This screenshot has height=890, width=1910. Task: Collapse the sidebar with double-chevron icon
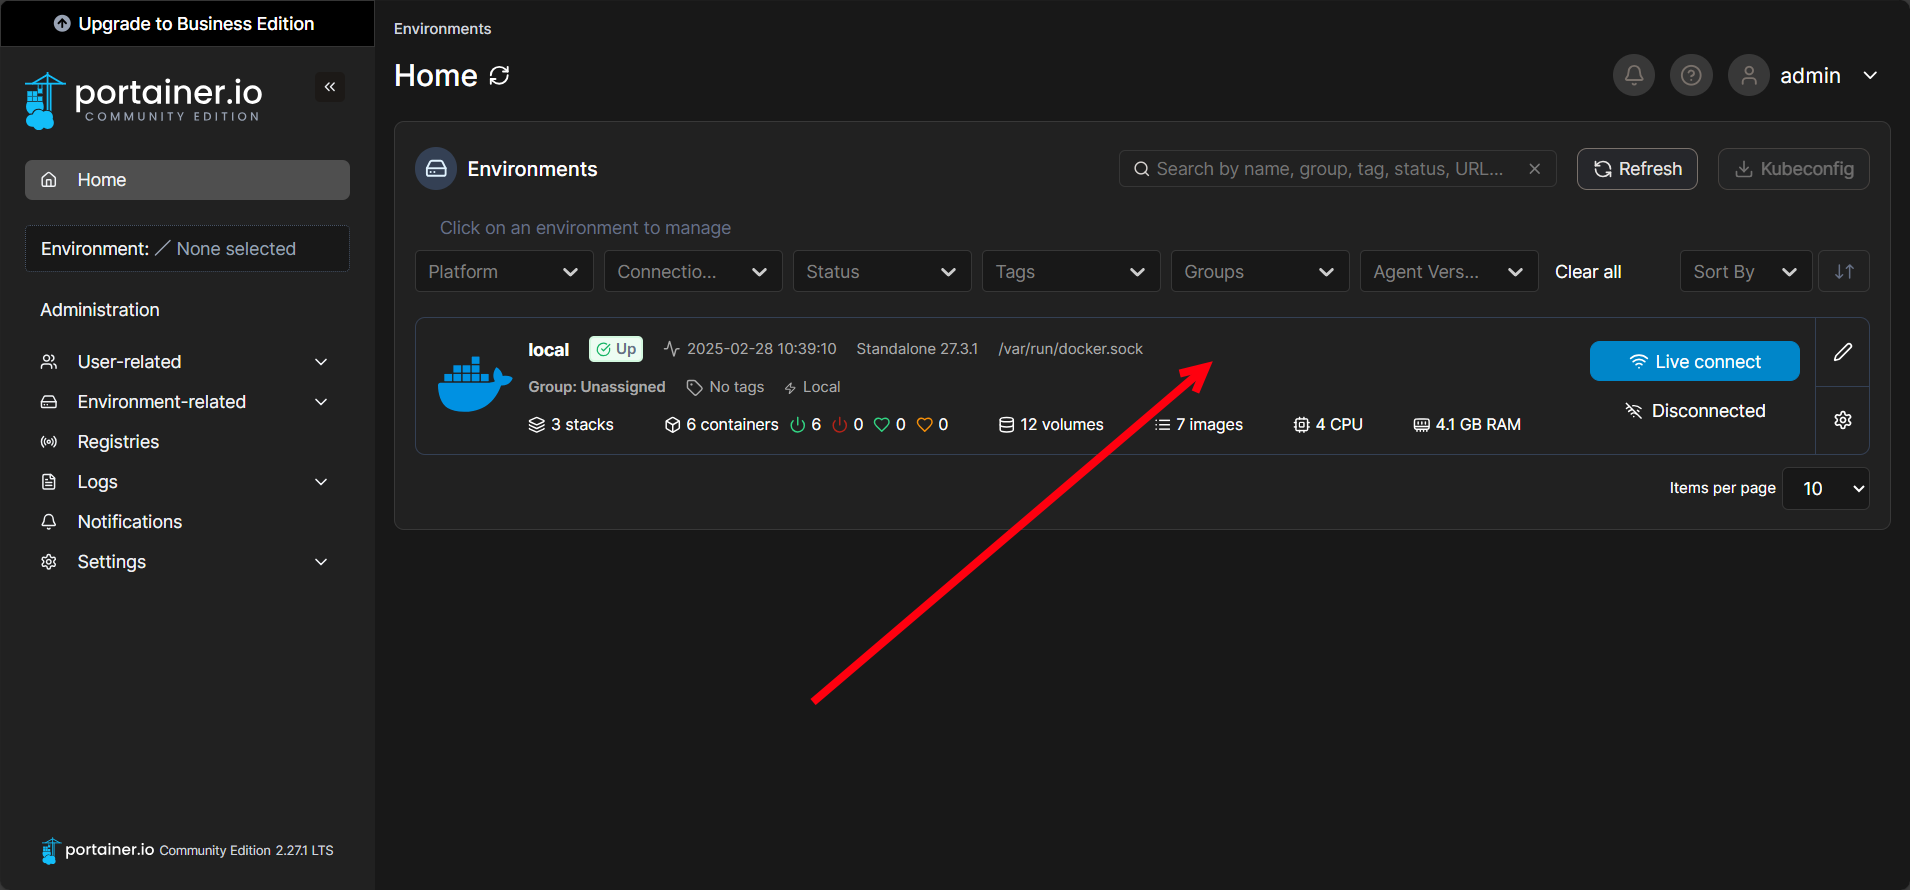[330, 87]
